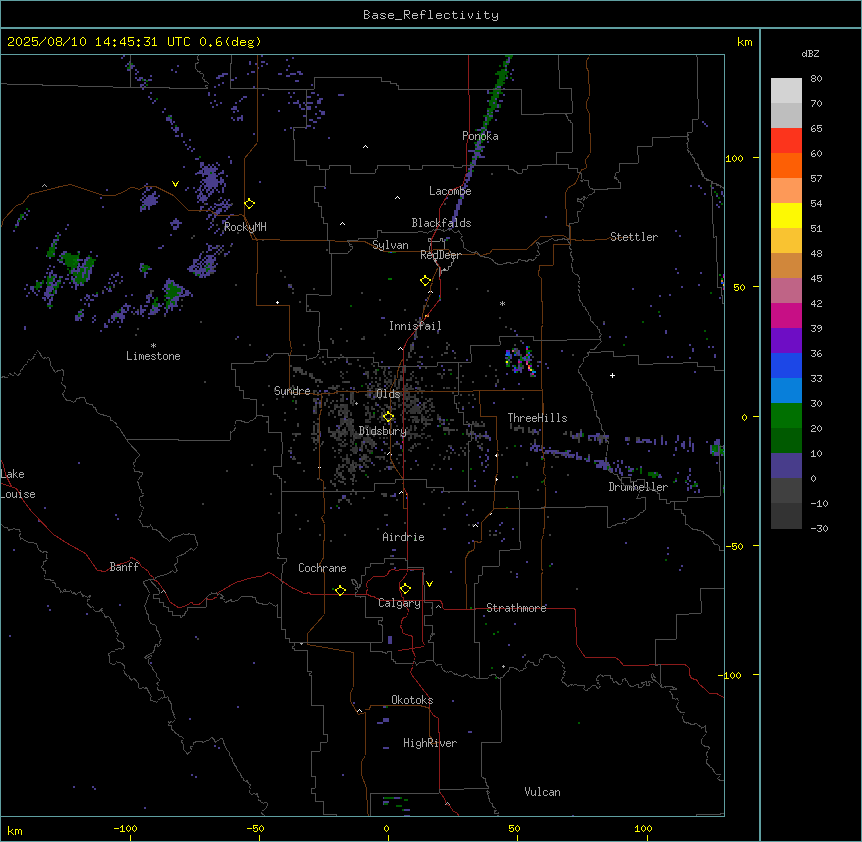Pick the bright green 30 dBZ legend swatch
The height and width of the screenshot is (842, 862).
786,416
